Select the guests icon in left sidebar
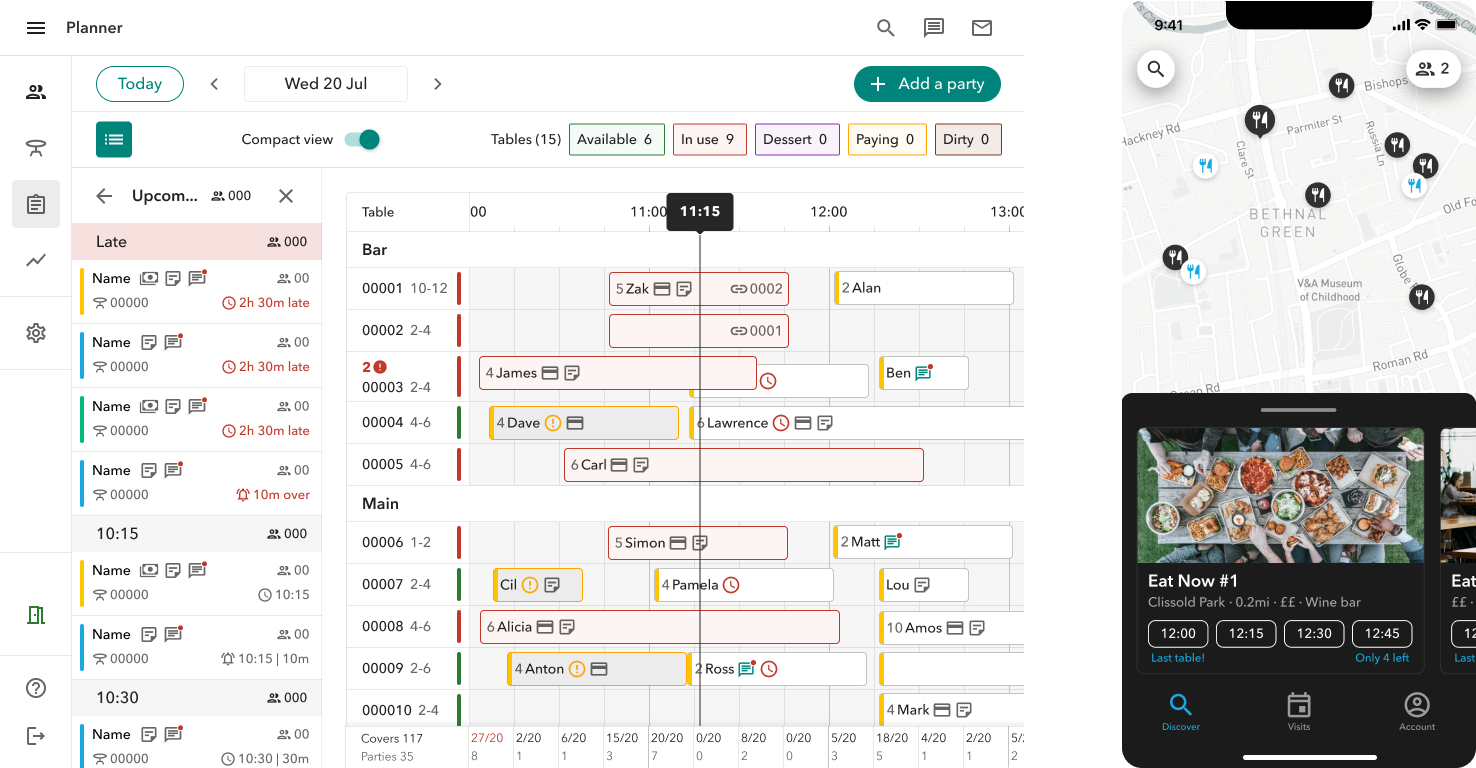This screenshot has width=1476, height=768. [x=36, y=93]
